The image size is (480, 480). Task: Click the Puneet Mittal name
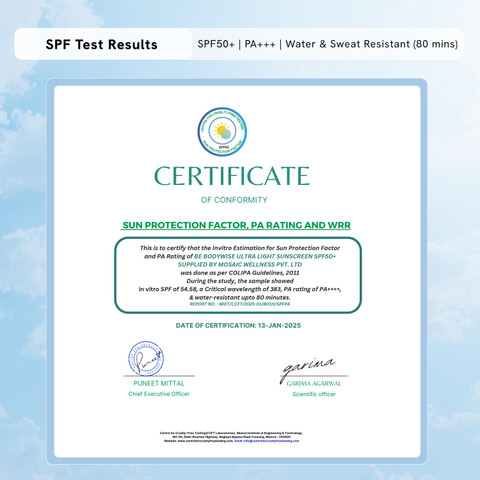coord(159,383)
